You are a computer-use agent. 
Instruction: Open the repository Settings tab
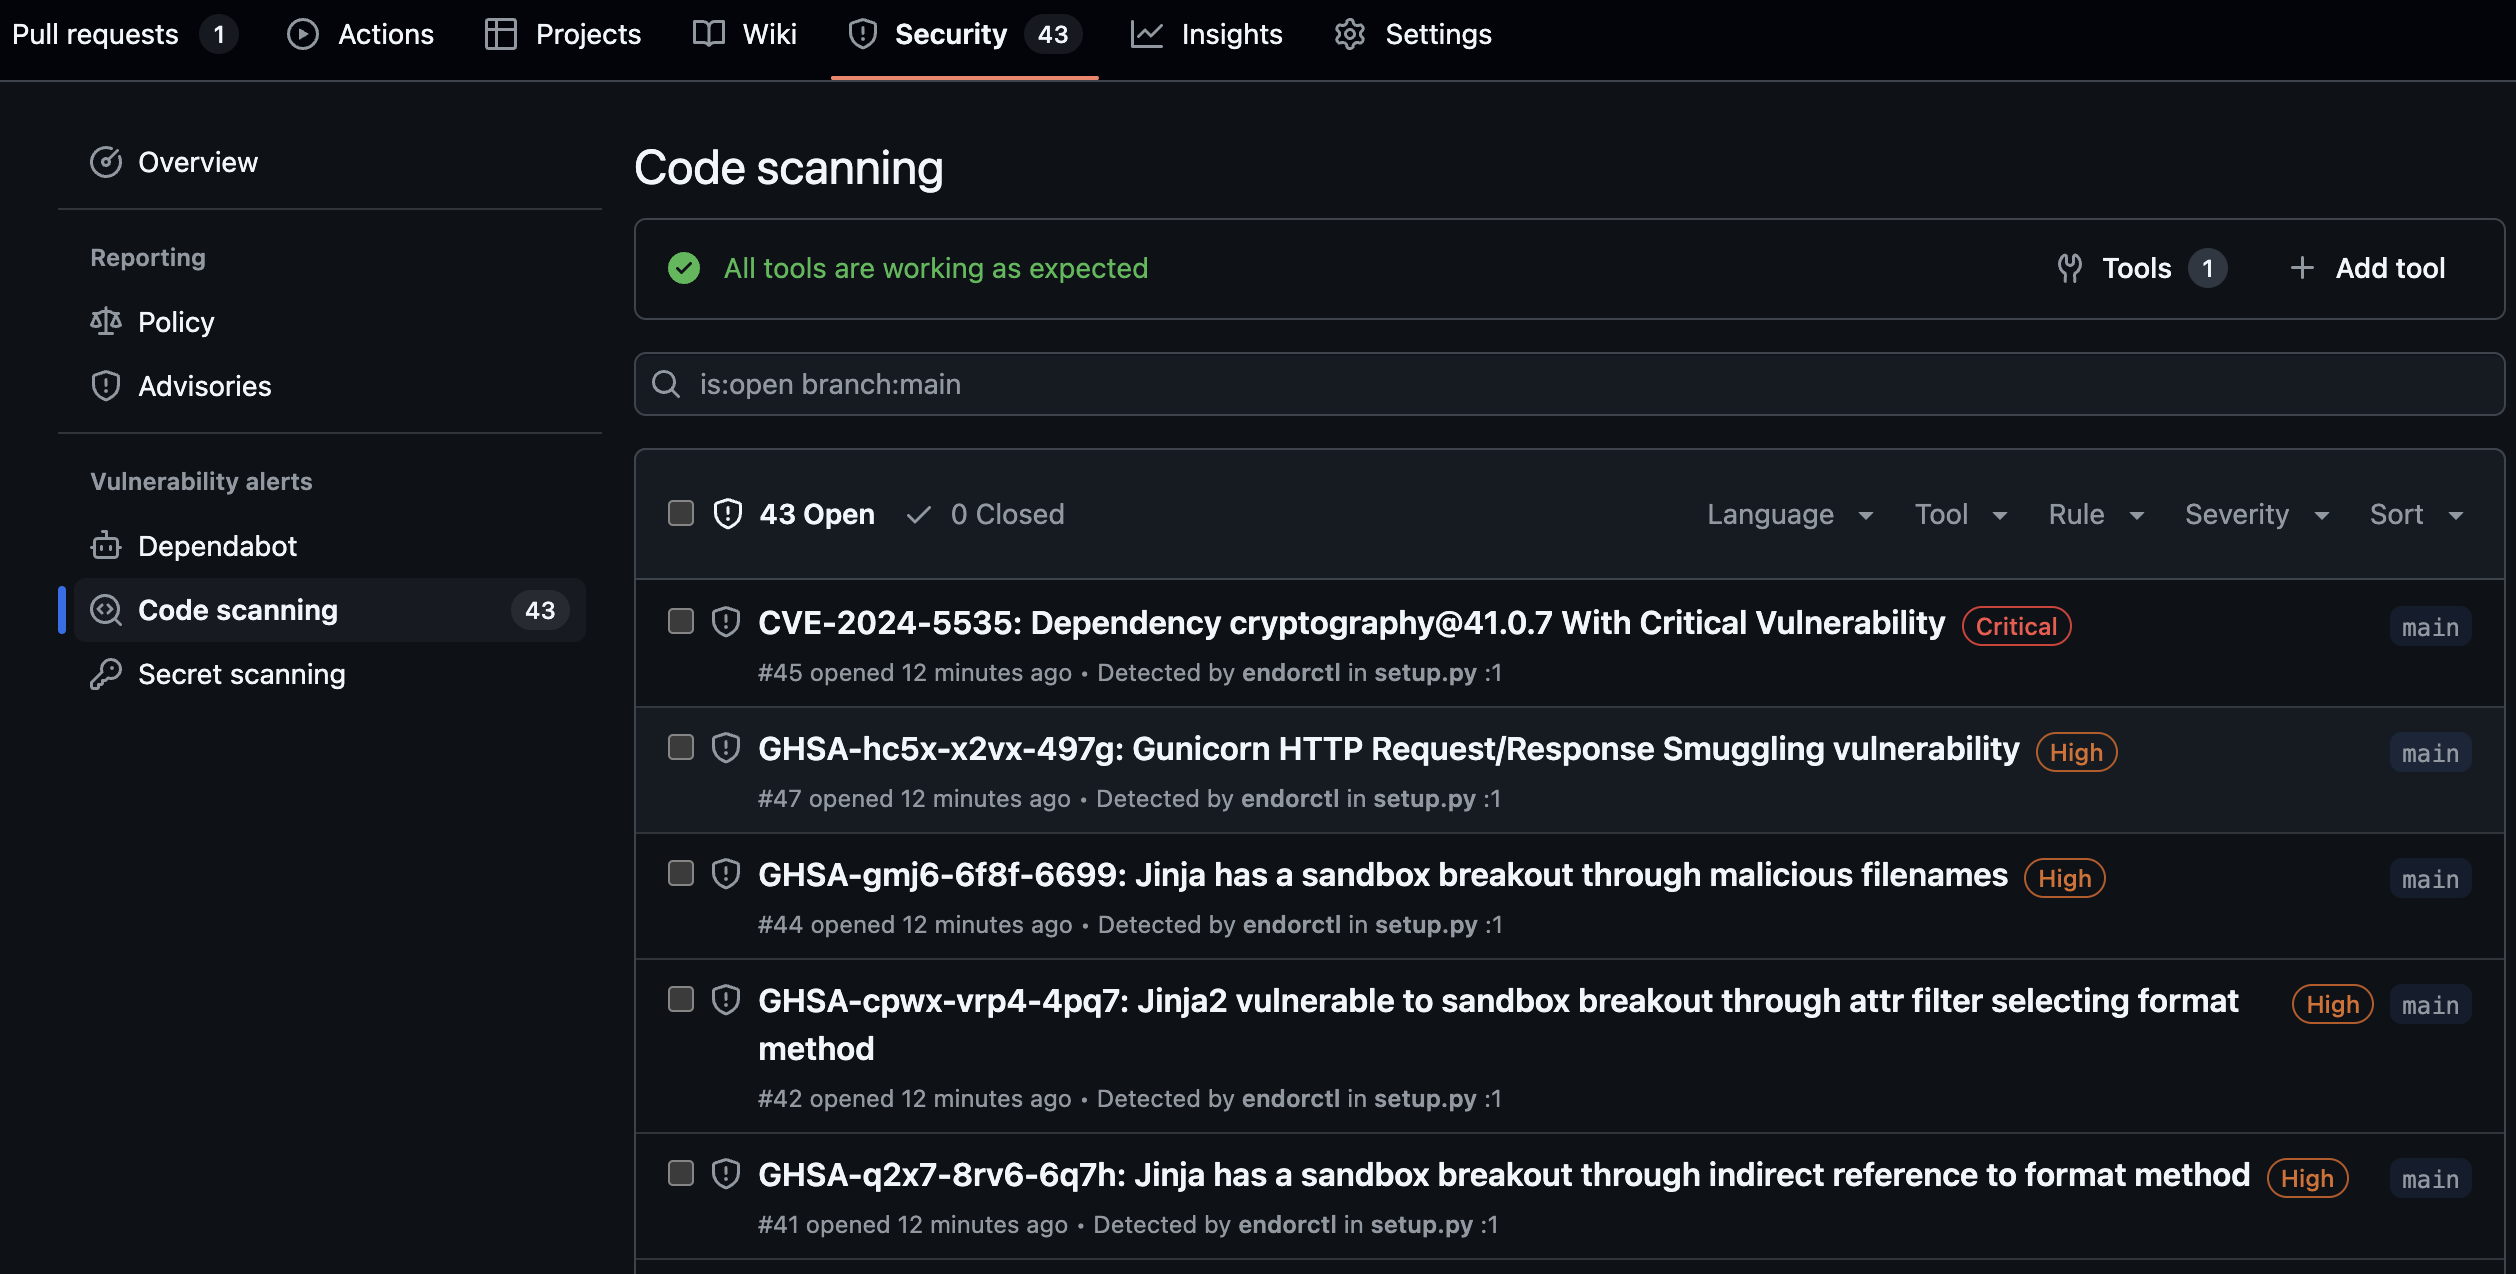pyautogui.click(x=1413, y=34)
